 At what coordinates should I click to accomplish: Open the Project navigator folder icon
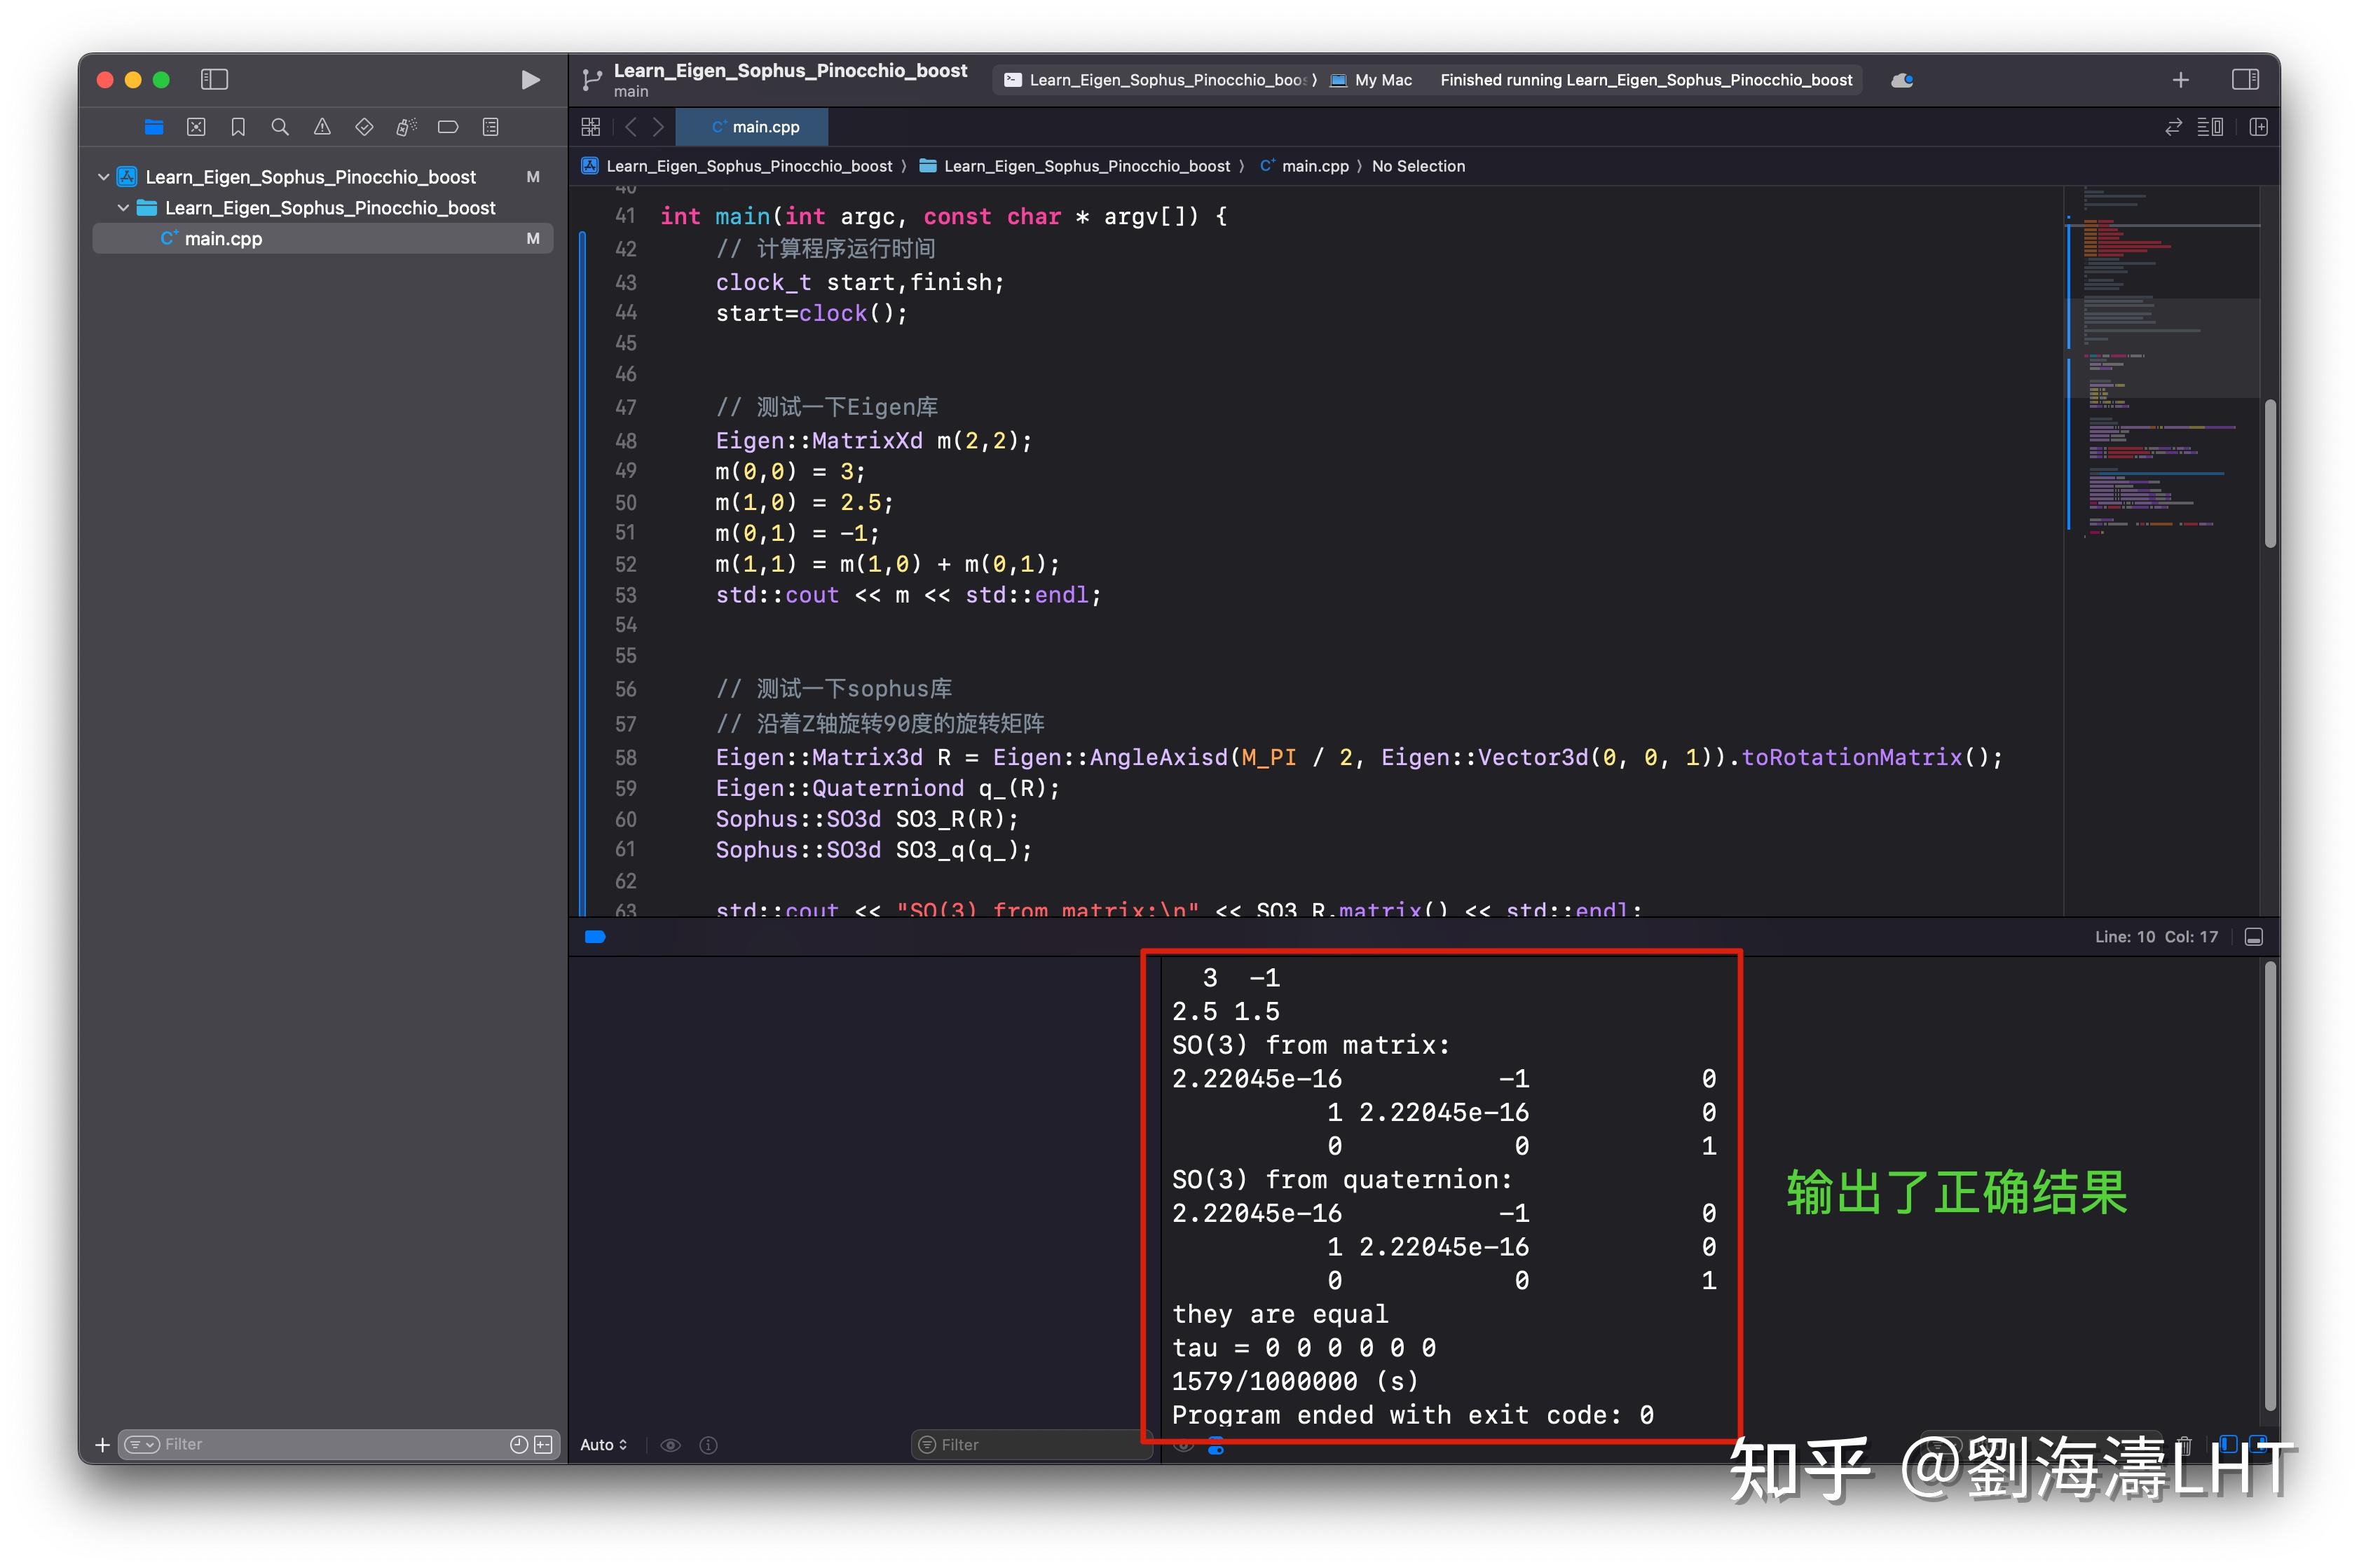[x=153, y=127]
